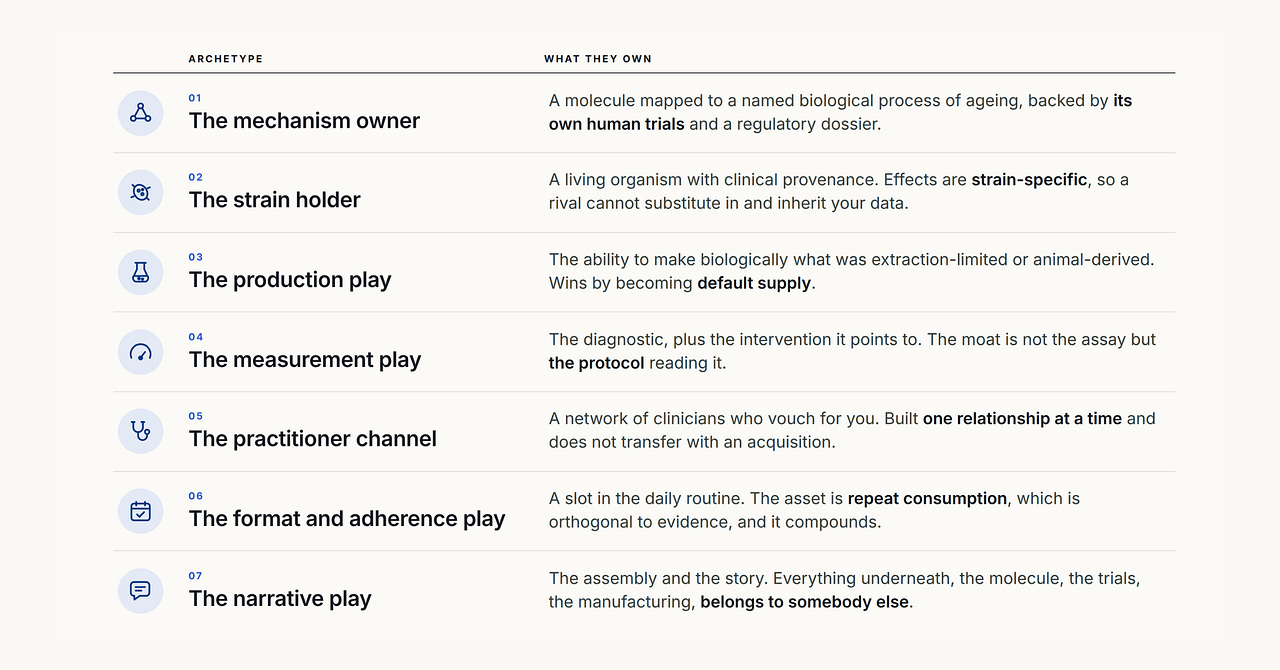
Task: Click 'The mechanism owner' heading
Action: (304, 121)
